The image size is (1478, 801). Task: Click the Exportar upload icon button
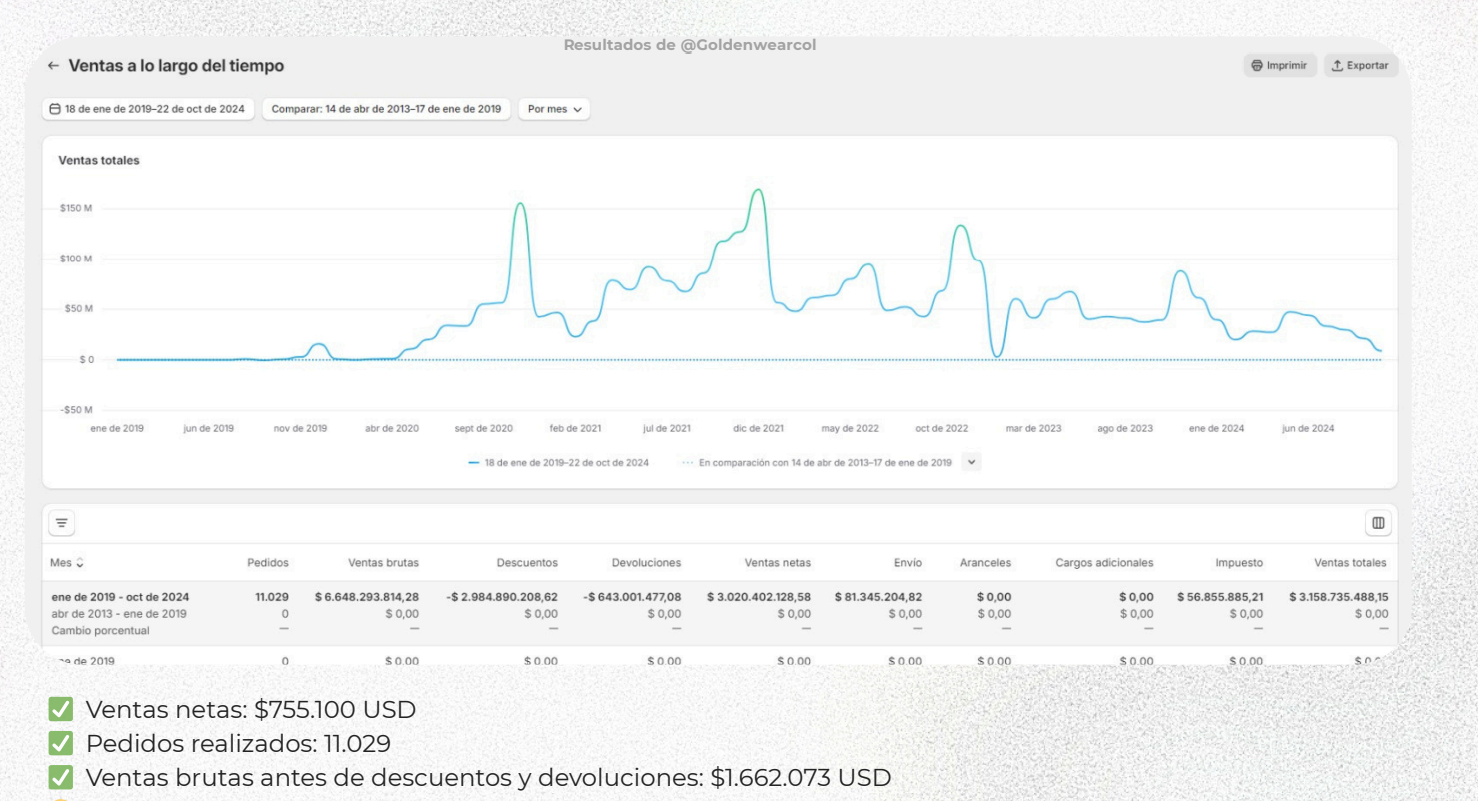pyautogui.click(x=1361, y=66)
